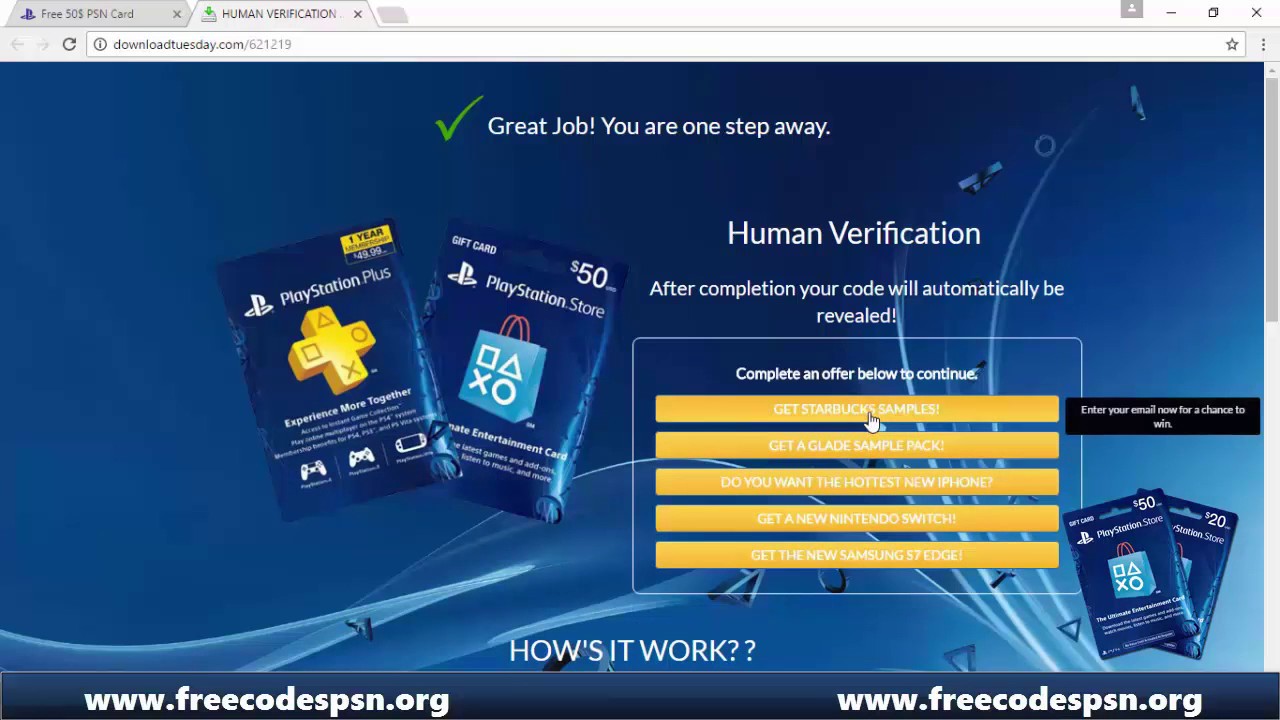This screenshot has height=720, width=1280.
Task: Click 'Great Job! You are one step away.' text
Action: click(x=659, y=126)
